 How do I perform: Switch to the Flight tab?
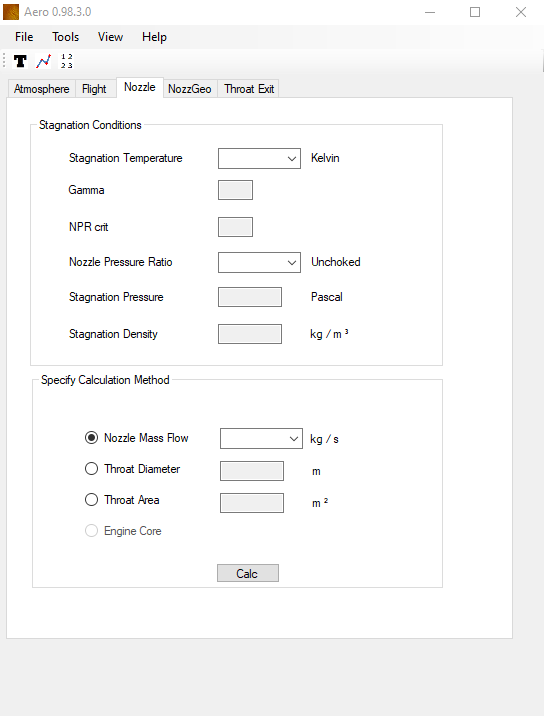94,89
